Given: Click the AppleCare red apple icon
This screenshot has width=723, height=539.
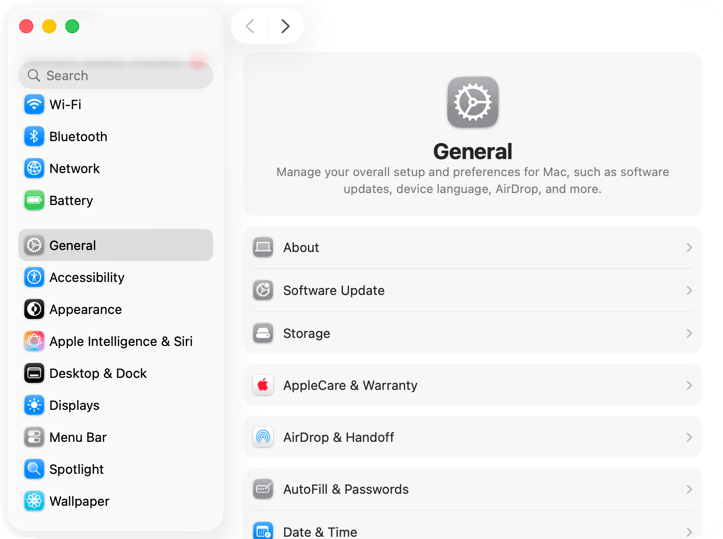Looking at the screenshot, I should point(263,385).
